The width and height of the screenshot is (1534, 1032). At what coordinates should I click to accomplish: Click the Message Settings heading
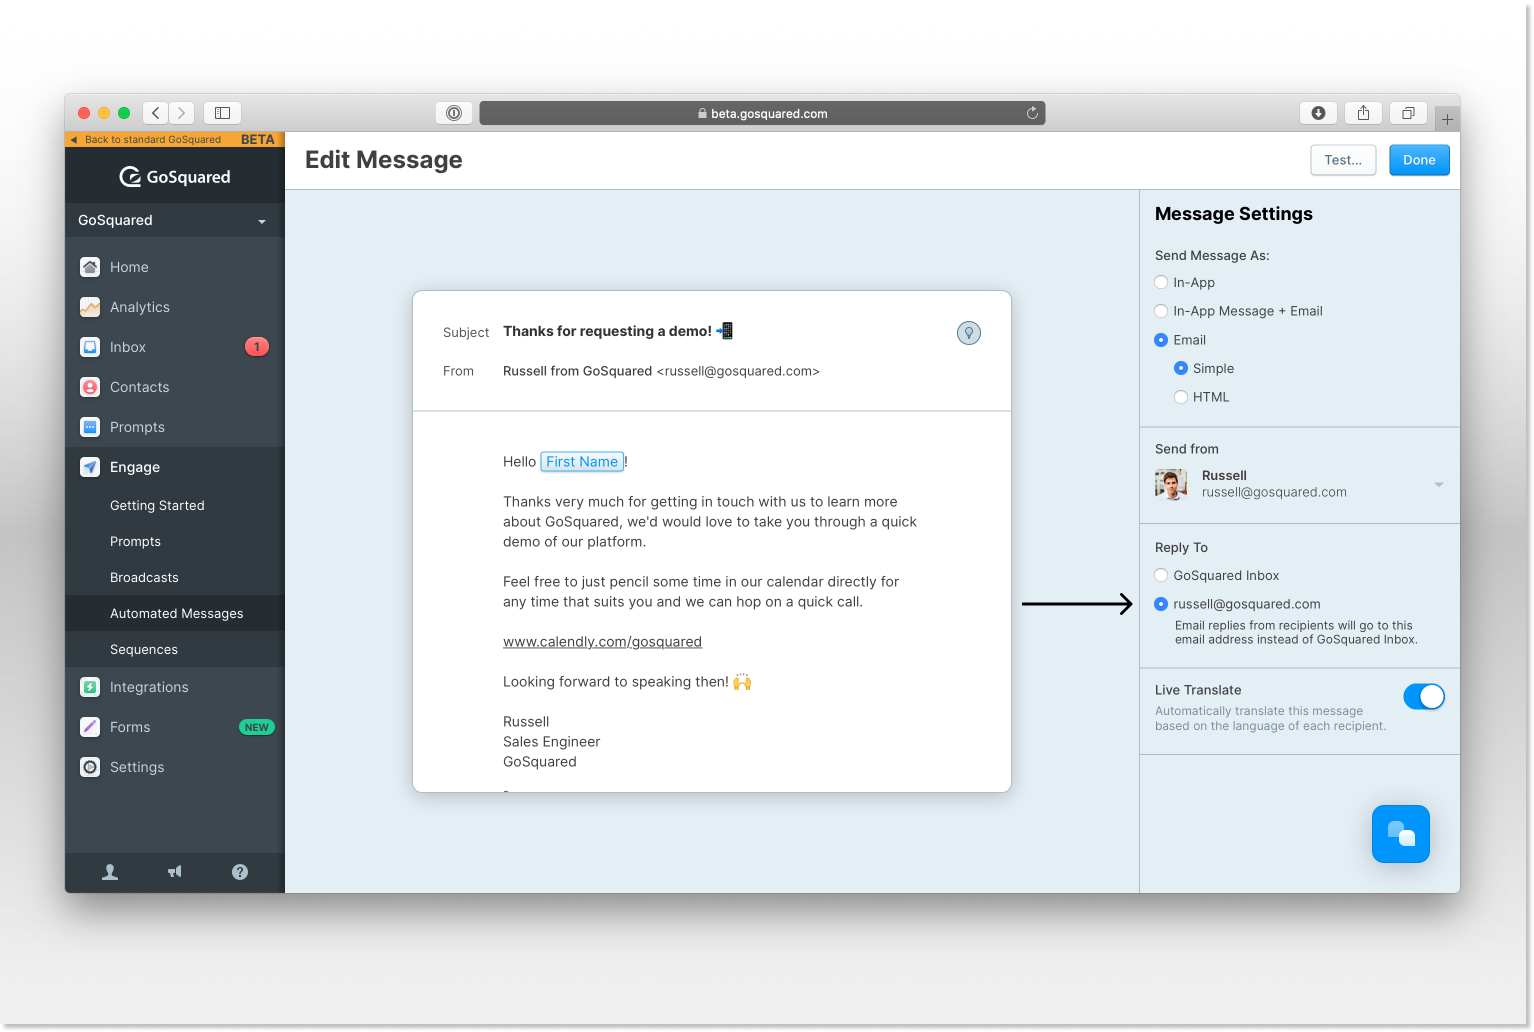1233,214
